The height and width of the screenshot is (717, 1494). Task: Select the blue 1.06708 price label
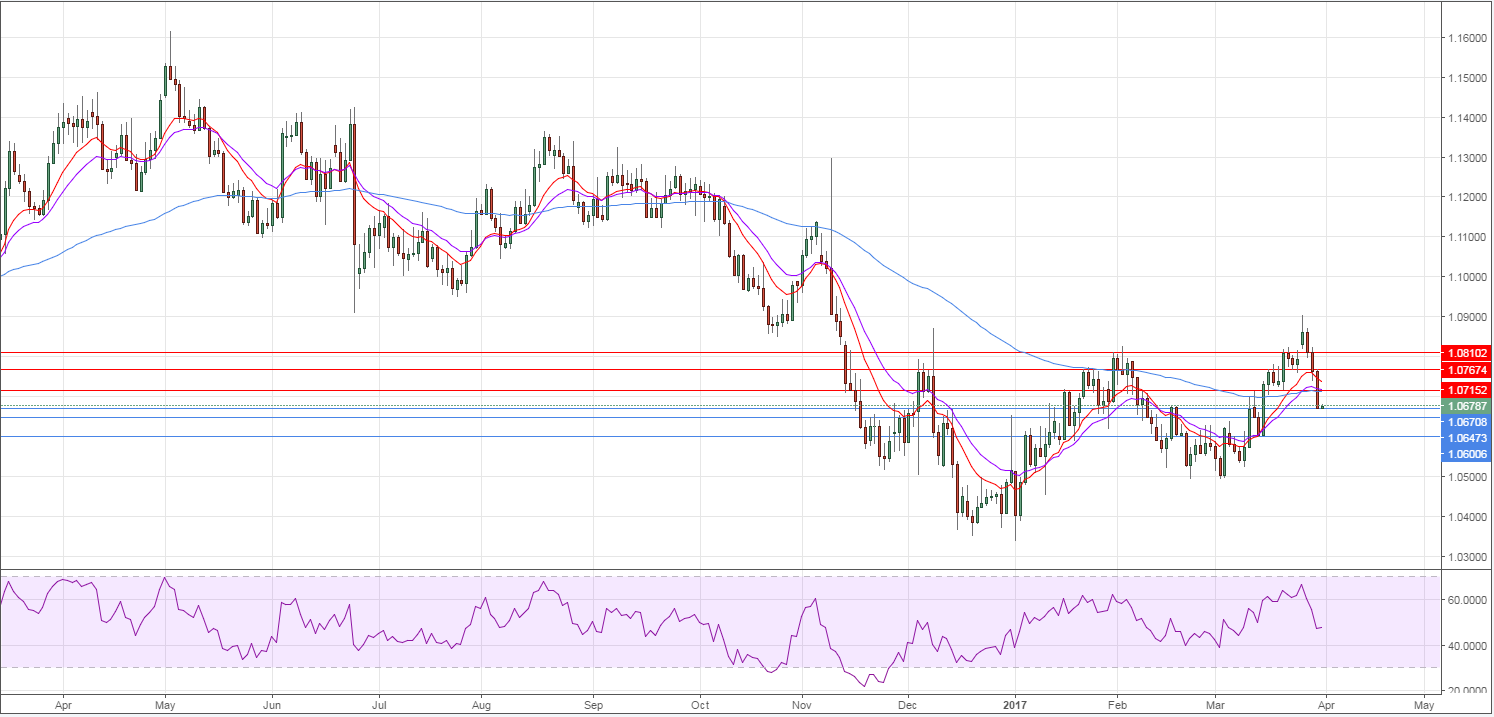[1467, 423]
